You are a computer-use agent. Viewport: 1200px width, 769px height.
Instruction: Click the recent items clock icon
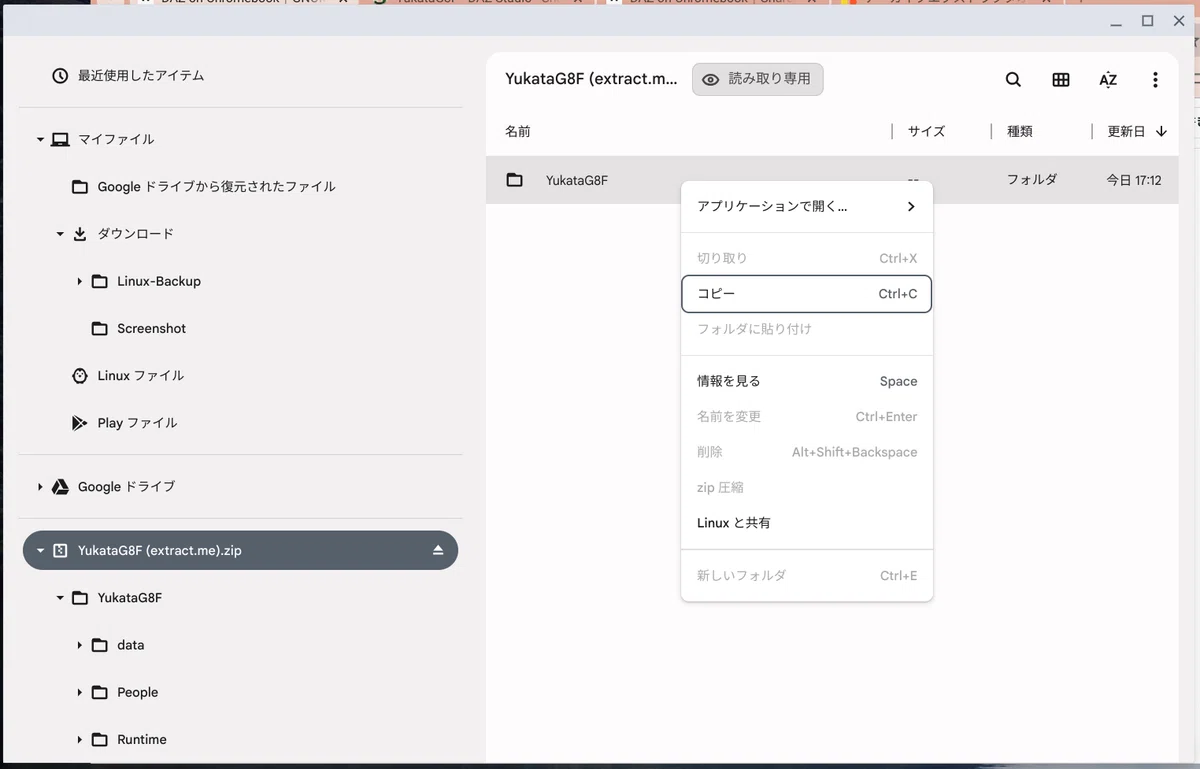(x=60, y=76)
